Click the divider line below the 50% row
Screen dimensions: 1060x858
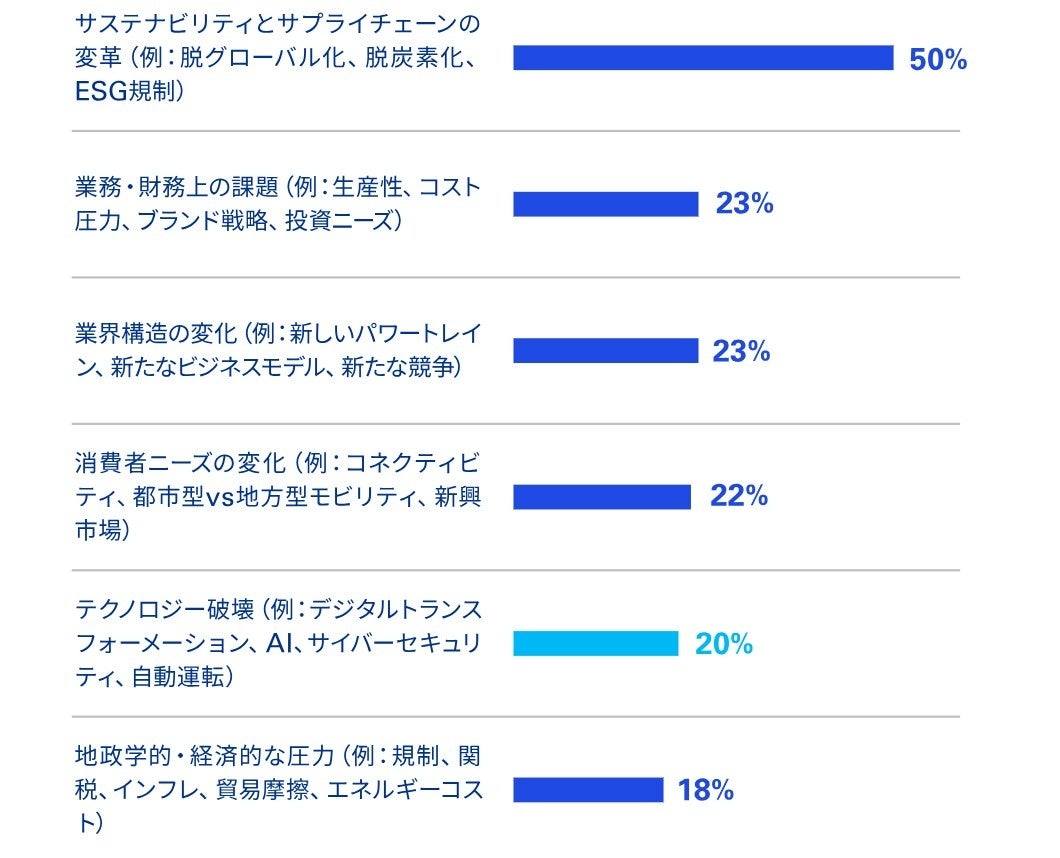pos(515,131)
